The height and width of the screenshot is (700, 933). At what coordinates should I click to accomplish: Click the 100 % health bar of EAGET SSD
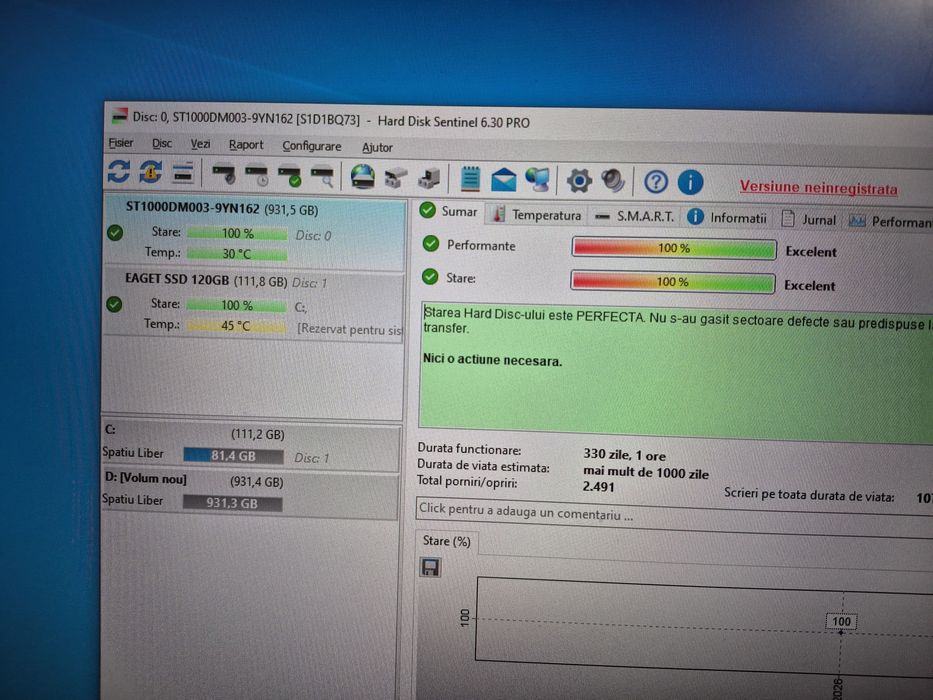[237, 305]
